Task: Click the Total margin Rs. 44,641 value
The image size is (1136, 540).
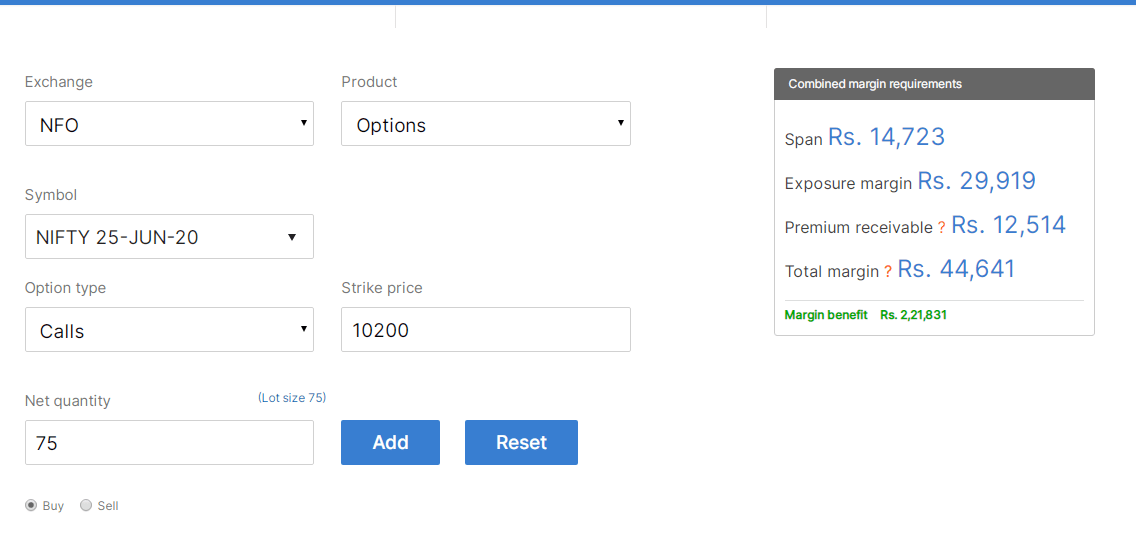Action: click(956, 269)
